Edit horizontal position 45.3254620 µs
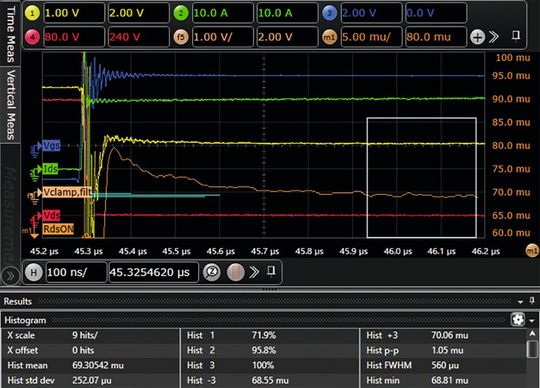 click(x=154, y=272)
